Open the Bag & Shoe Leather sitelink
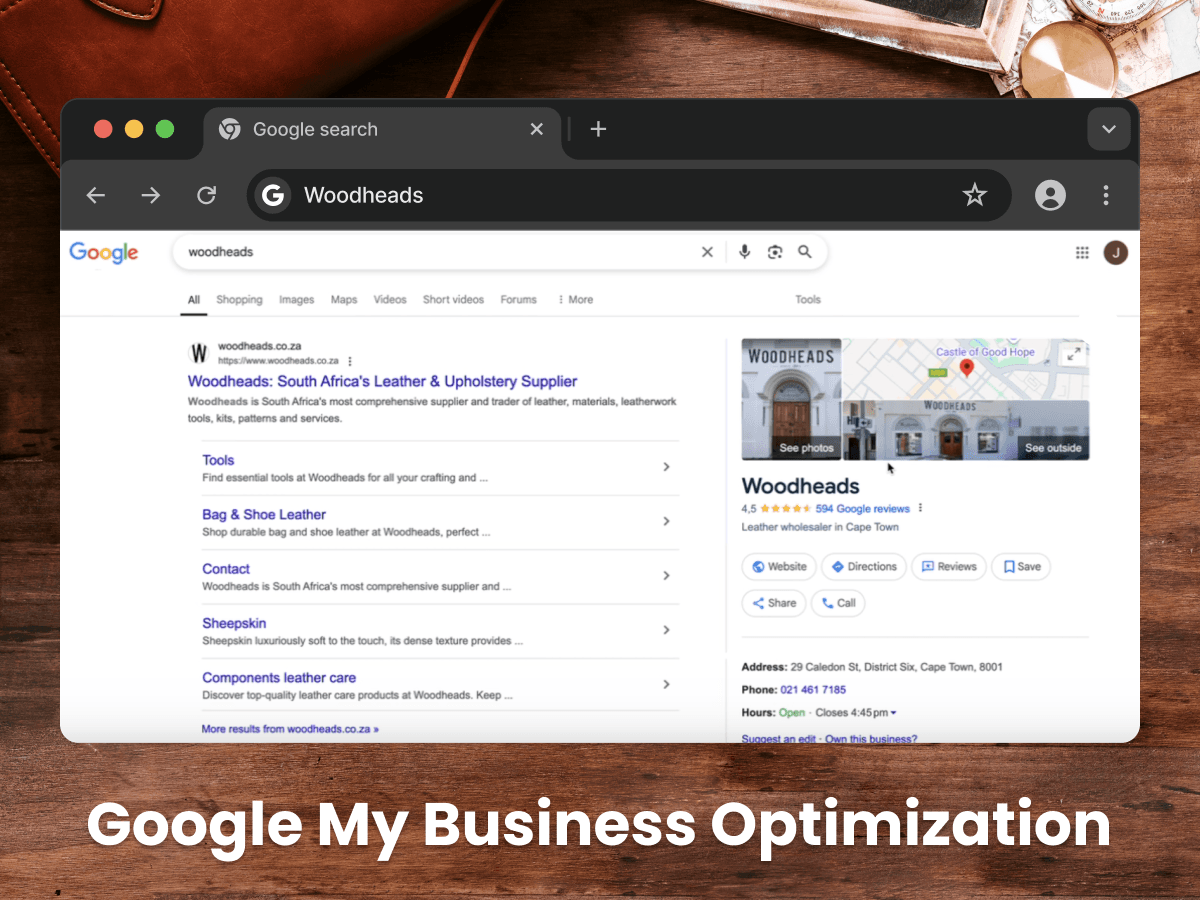 pyautogui.click(x=264, y=514)
